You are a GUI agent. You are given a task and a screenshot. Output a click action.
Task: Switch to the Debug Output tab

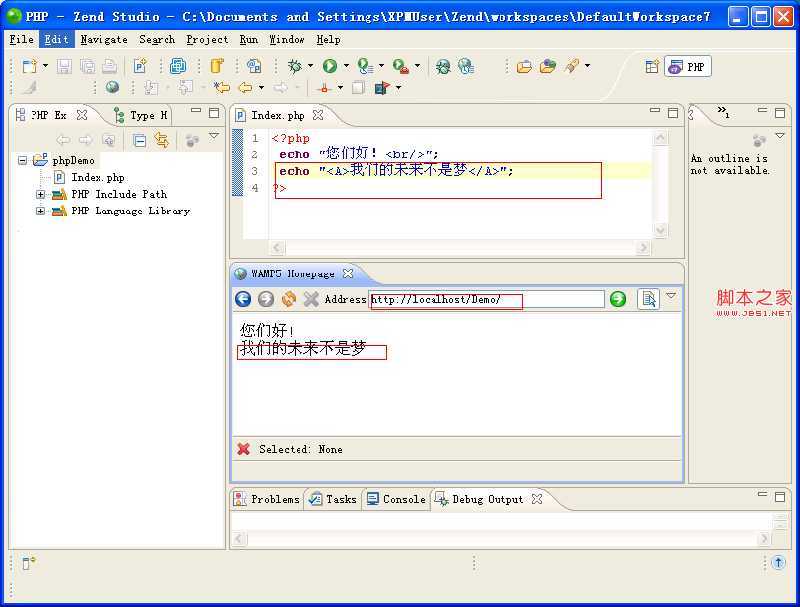(480, 499)
